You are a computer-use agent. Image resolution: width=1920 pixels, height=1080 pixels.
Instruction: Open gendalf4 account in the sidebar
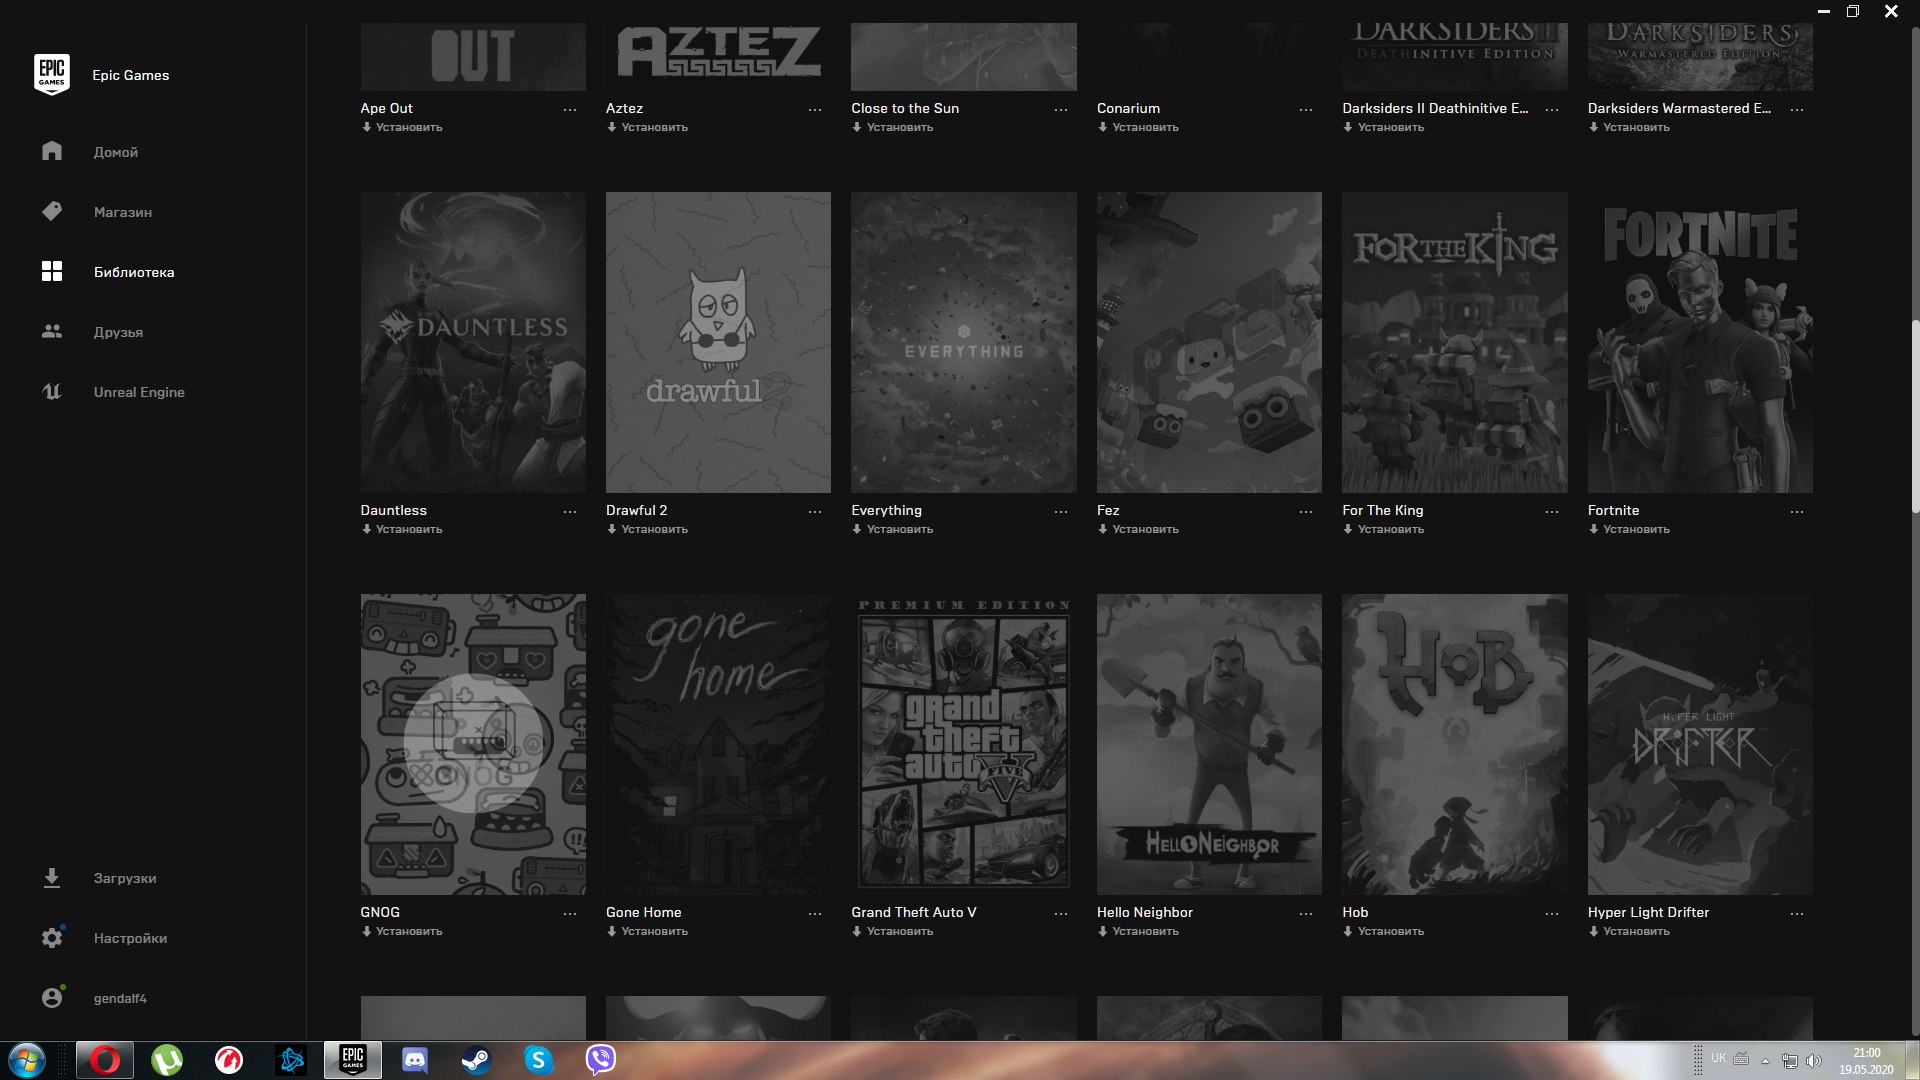[x=120, y=998]
